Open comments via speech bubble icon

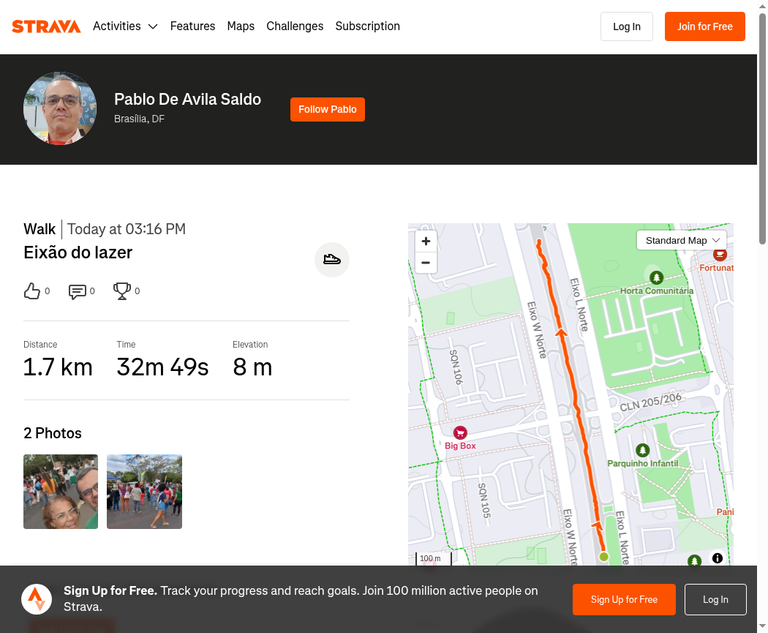(x=77, y=292)
